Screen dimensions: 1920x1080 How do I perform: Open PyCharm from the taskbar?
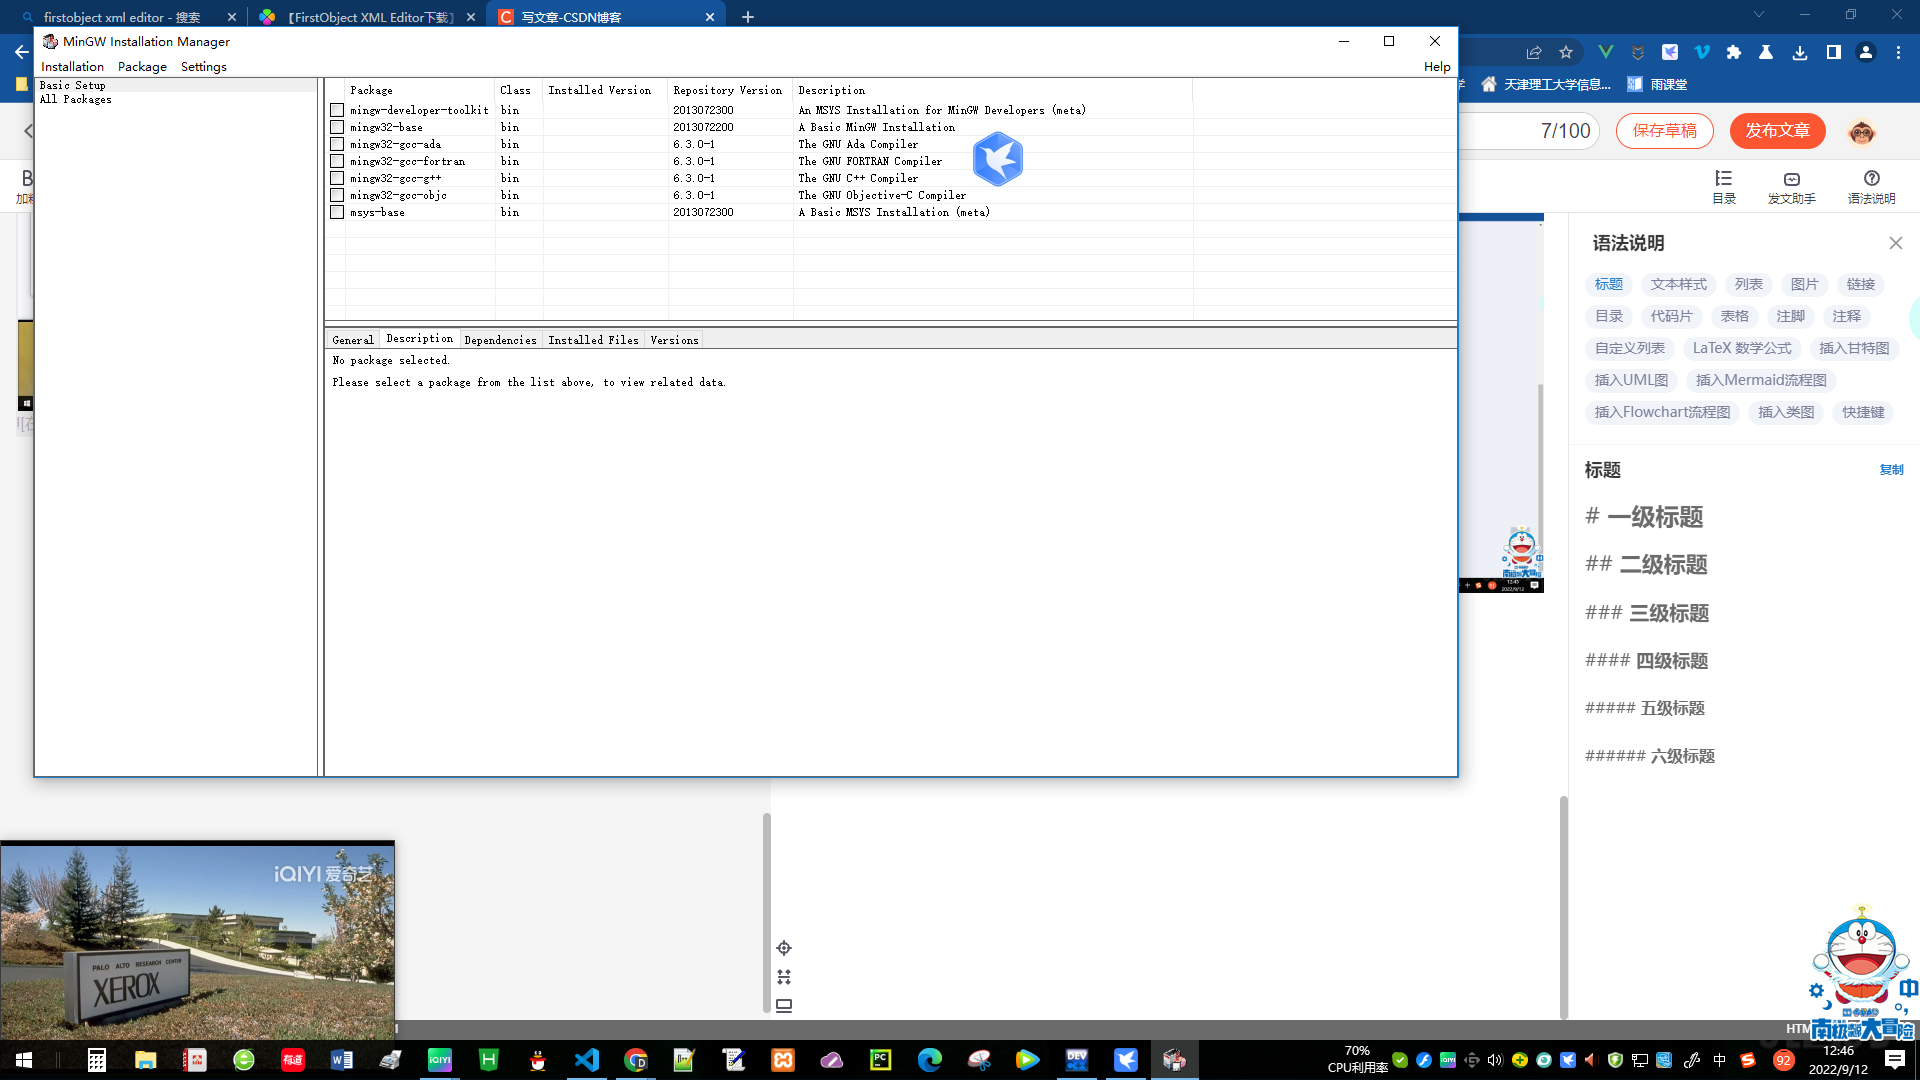[880, 1060]
